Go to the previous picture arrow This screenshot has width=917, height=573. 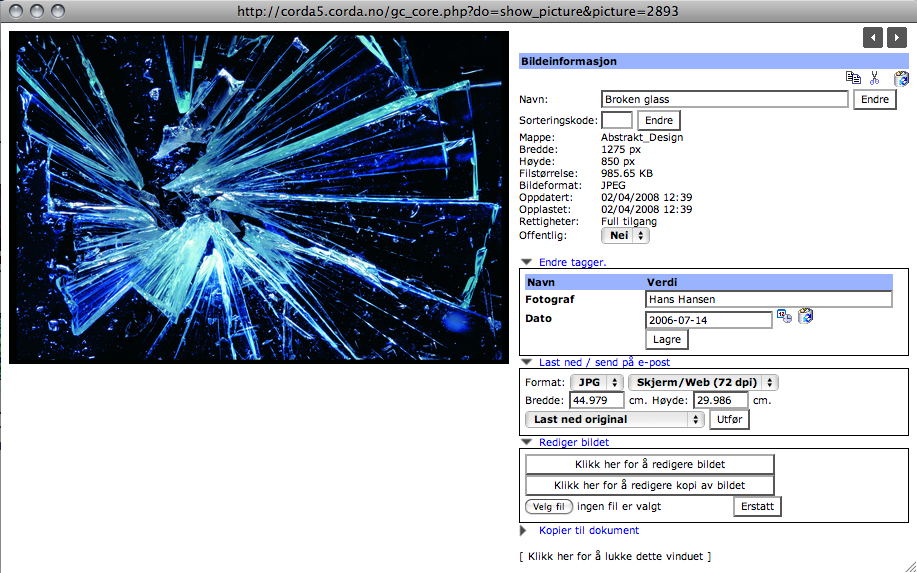pyautogui.click(x=873, y=37)
